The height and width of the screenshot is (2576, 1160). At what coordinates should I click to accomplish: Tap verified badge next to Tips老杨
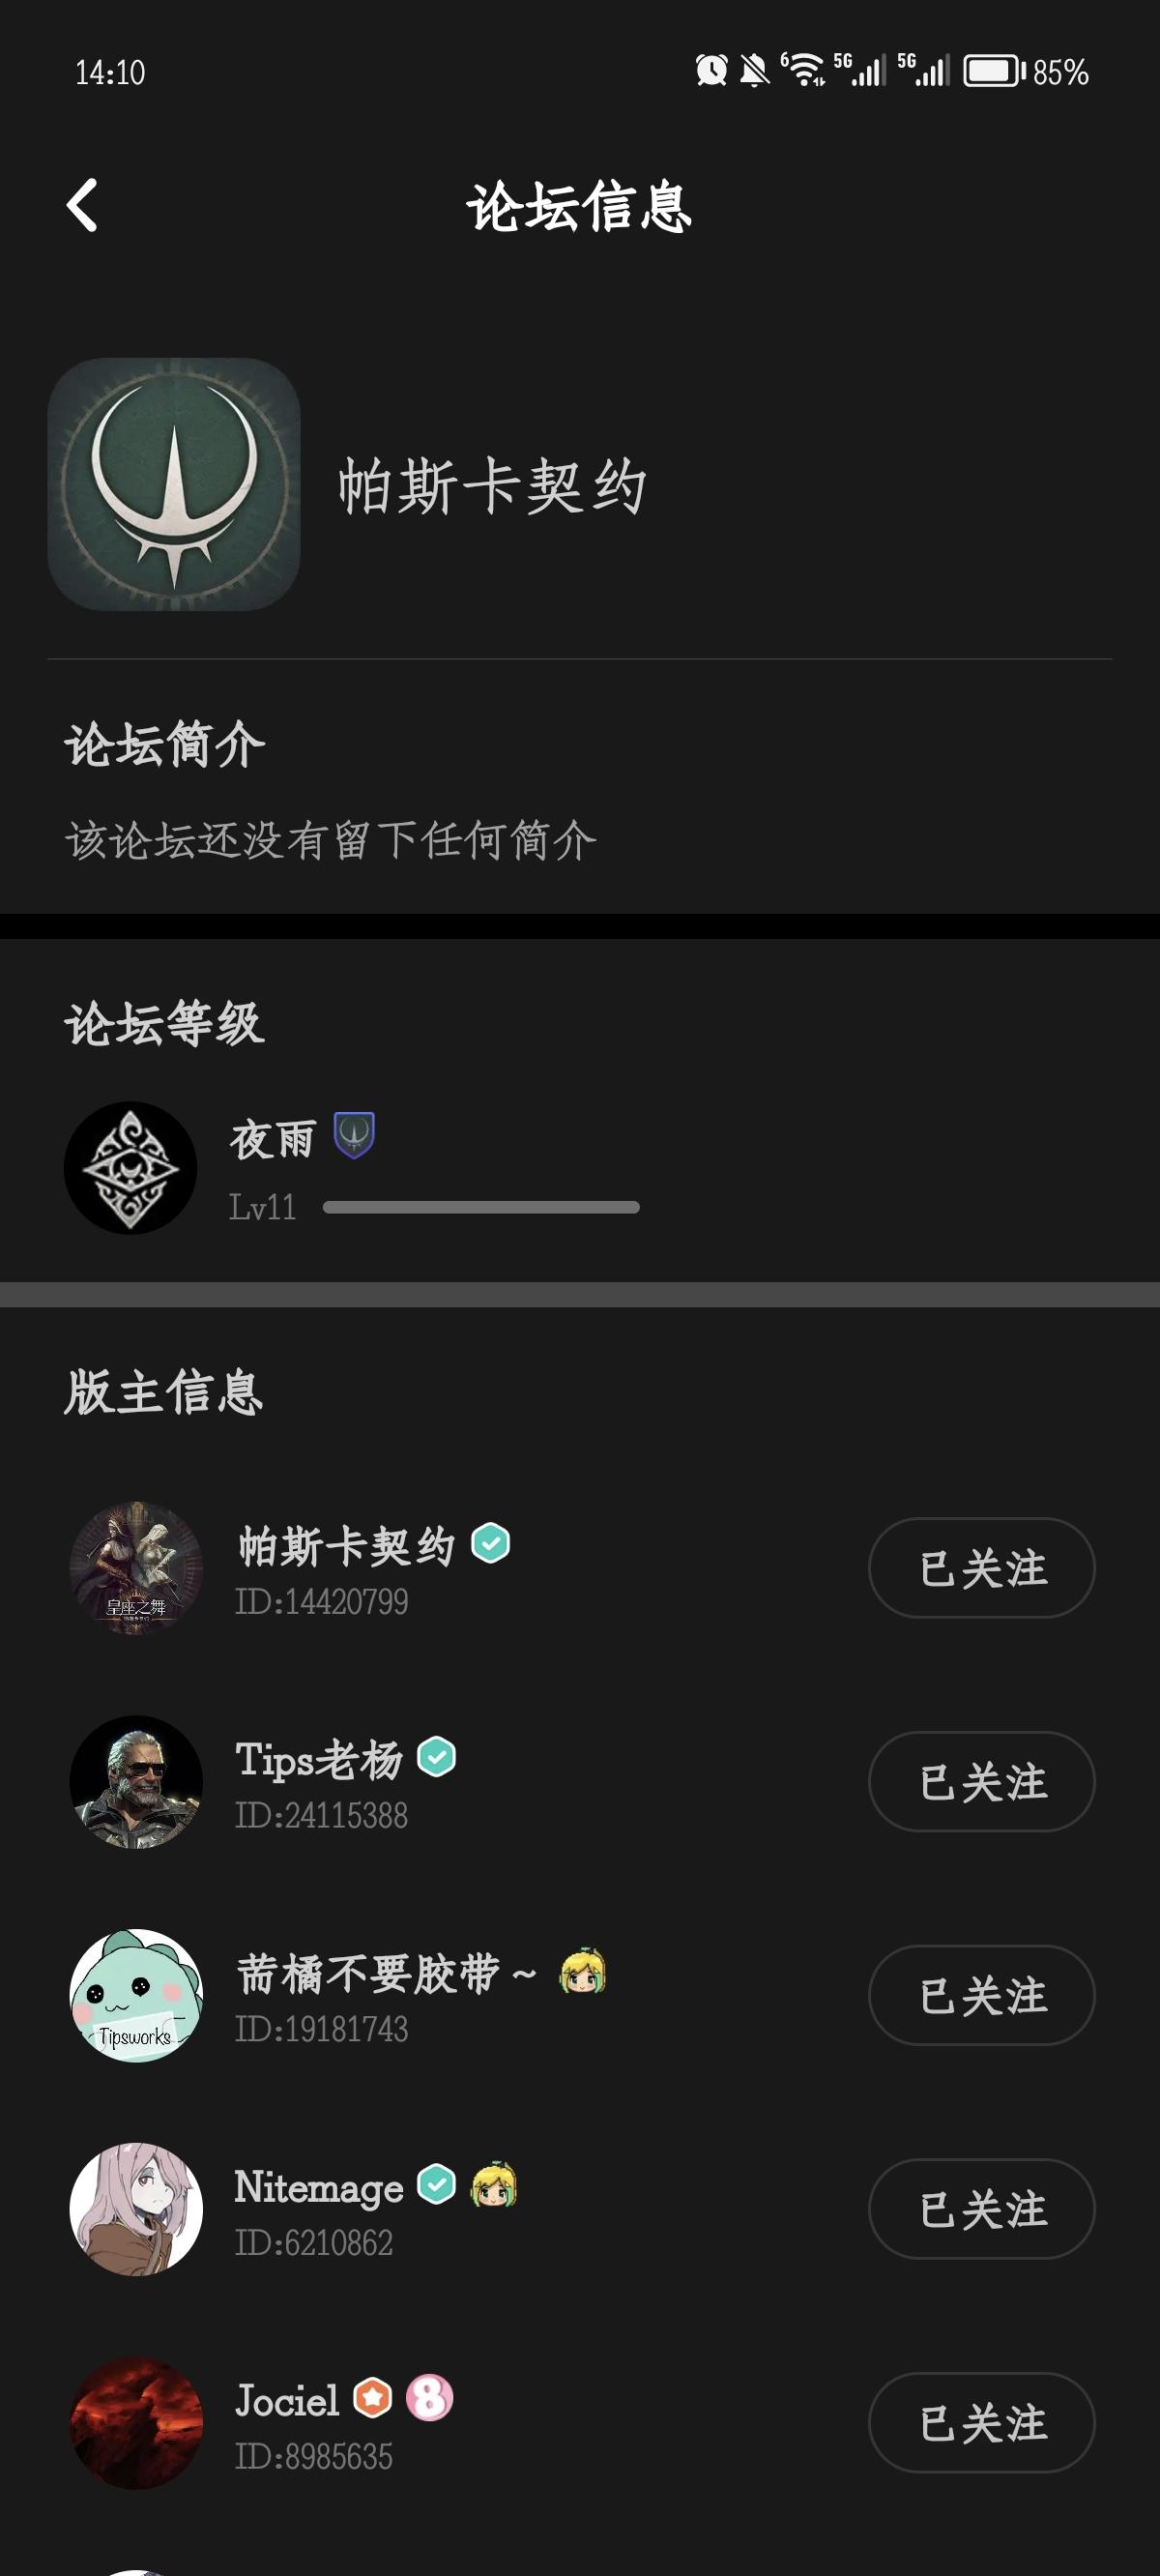[437, 1757]
